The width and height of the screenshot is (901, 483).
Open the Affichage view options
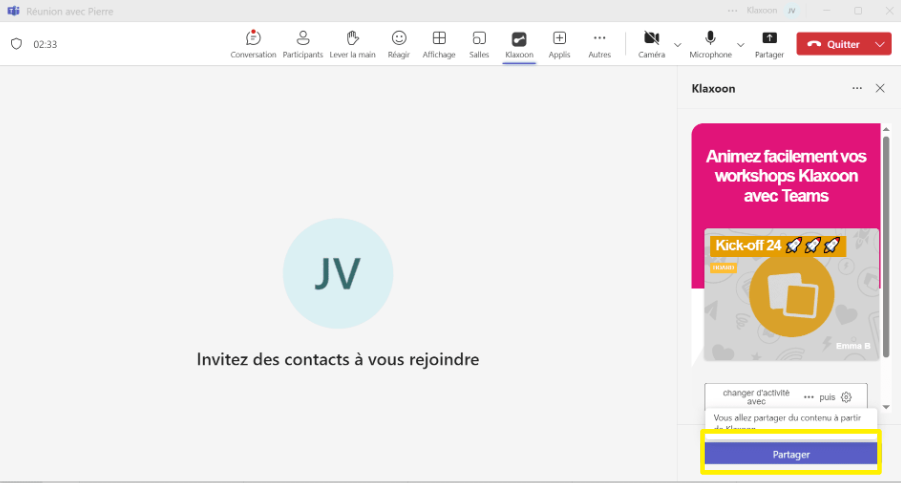pos(438,43)
